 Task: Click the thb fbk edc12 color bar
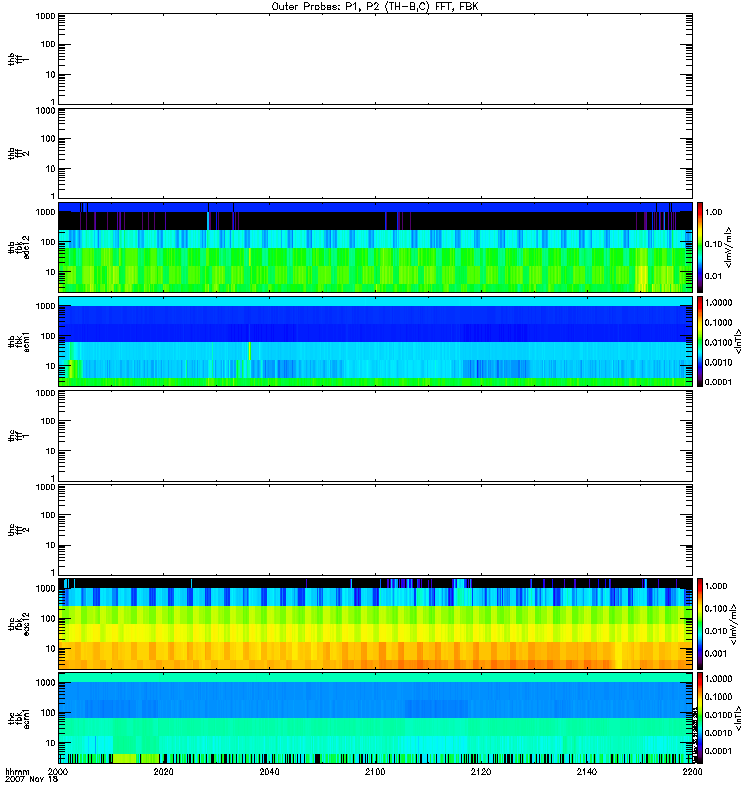coord(700,247)
